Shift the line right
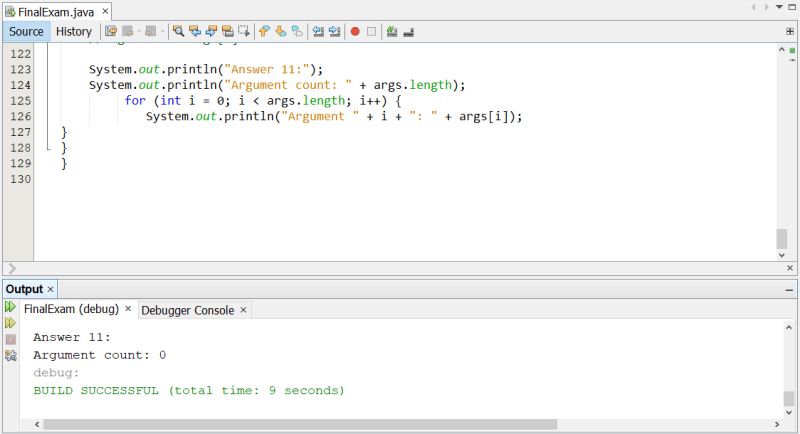Viewport: 800px width, 434px height. coord(335,32)
